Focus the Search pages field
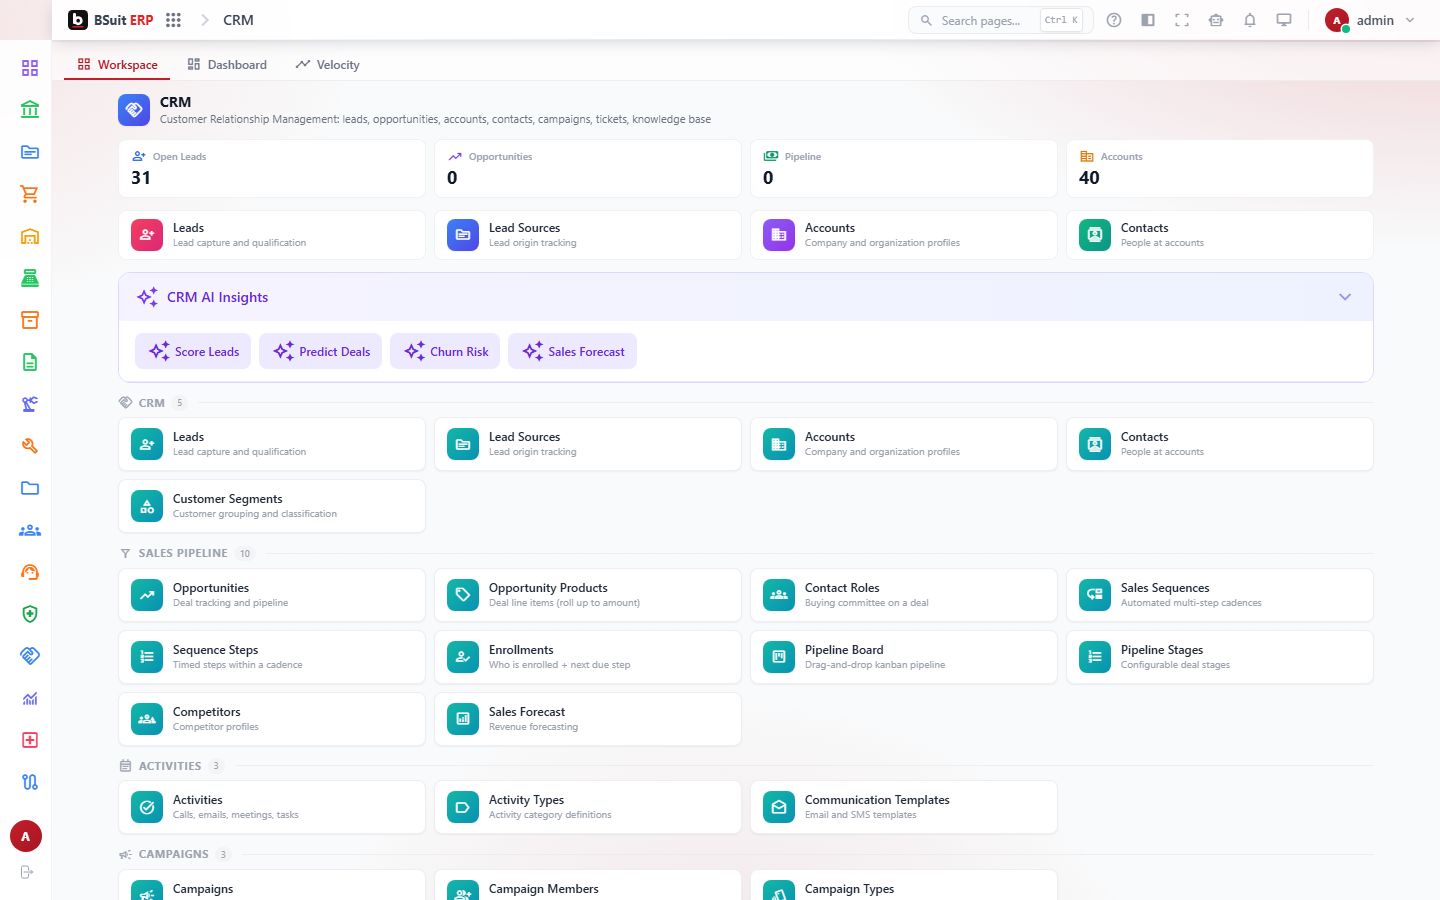The image size is (1440, 900). click(x=1000, y=20)
